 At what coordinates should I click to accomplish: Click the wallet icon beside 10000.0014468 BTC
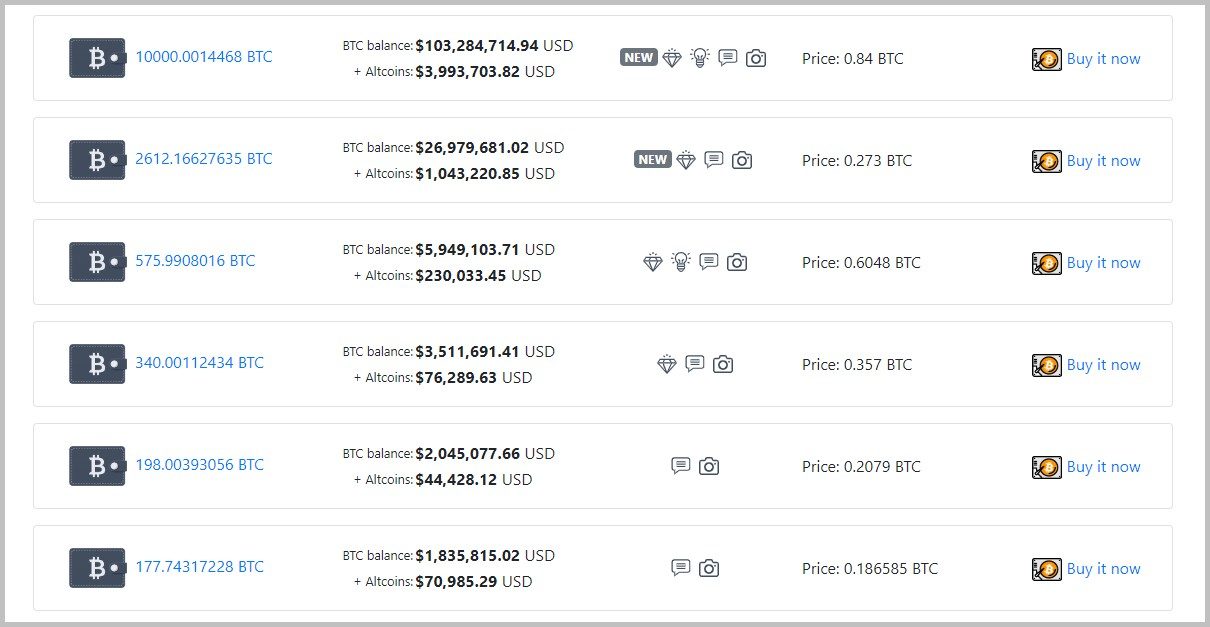pyautogui.click(x=97, y=58)
